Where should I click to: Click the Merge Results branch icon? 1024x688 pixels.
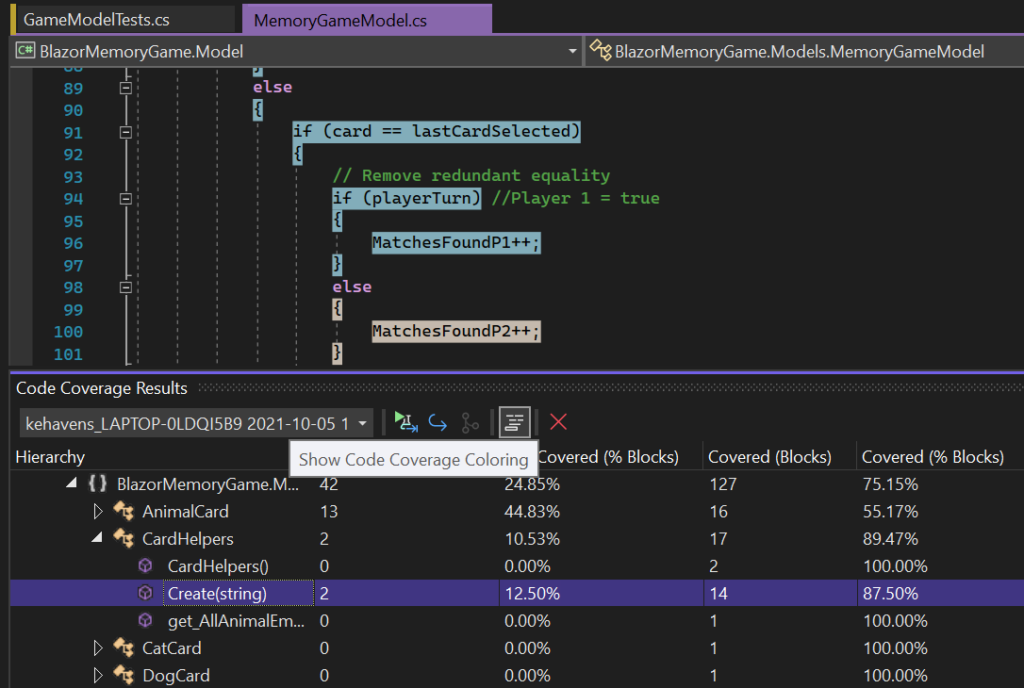[470, 422]
